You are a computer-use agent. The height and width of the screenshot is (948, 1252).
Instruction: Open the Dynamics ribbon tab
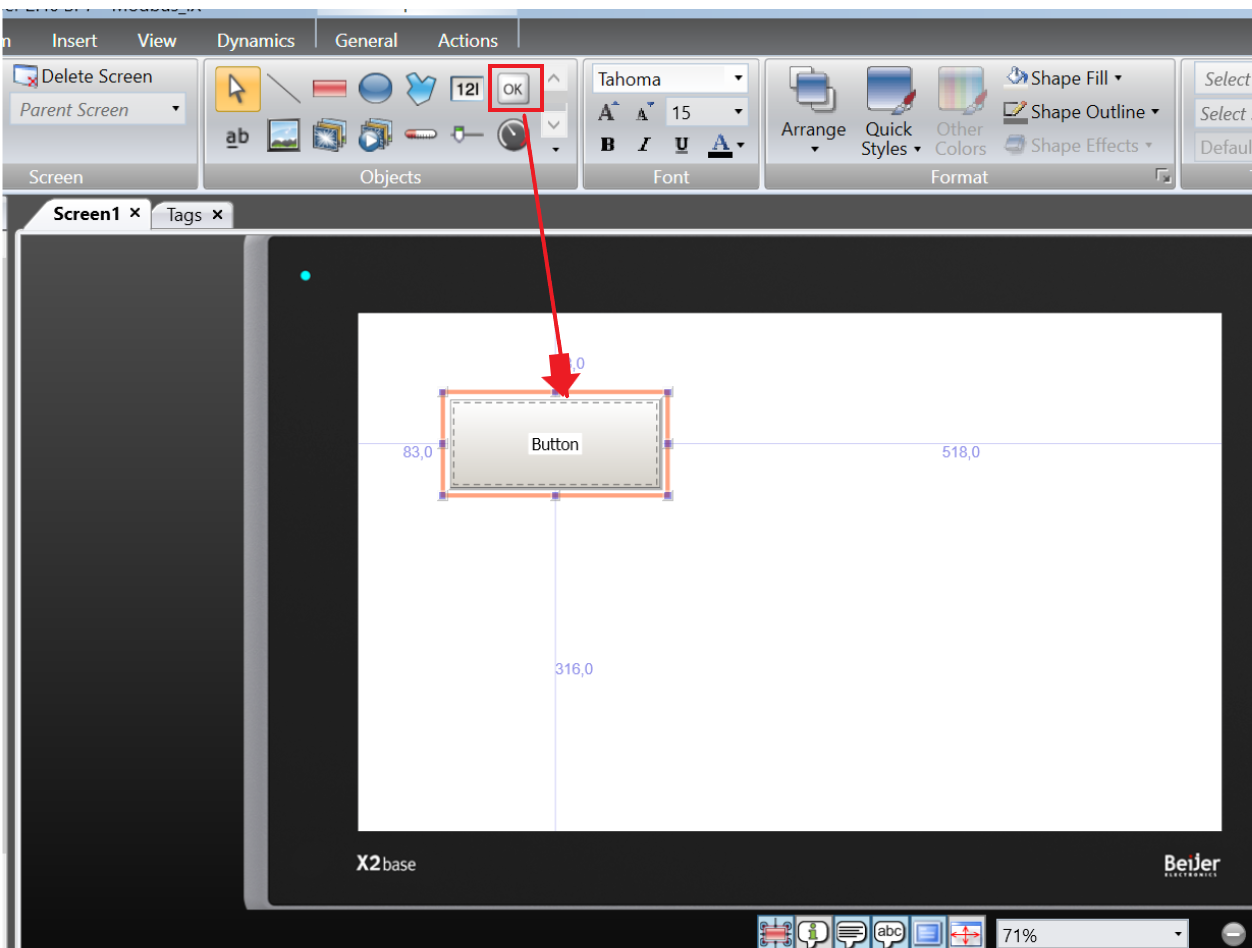click(256, 41)
